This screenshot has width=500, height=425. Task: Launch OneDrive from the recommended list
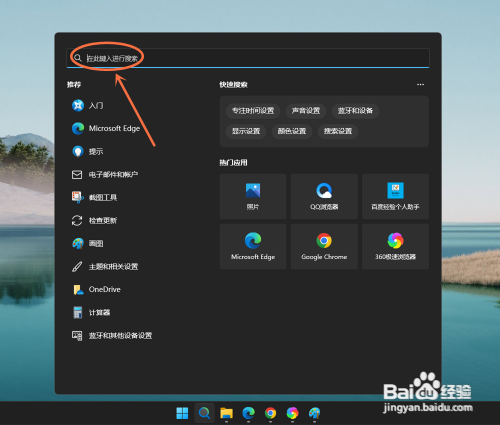coord(96,289)
